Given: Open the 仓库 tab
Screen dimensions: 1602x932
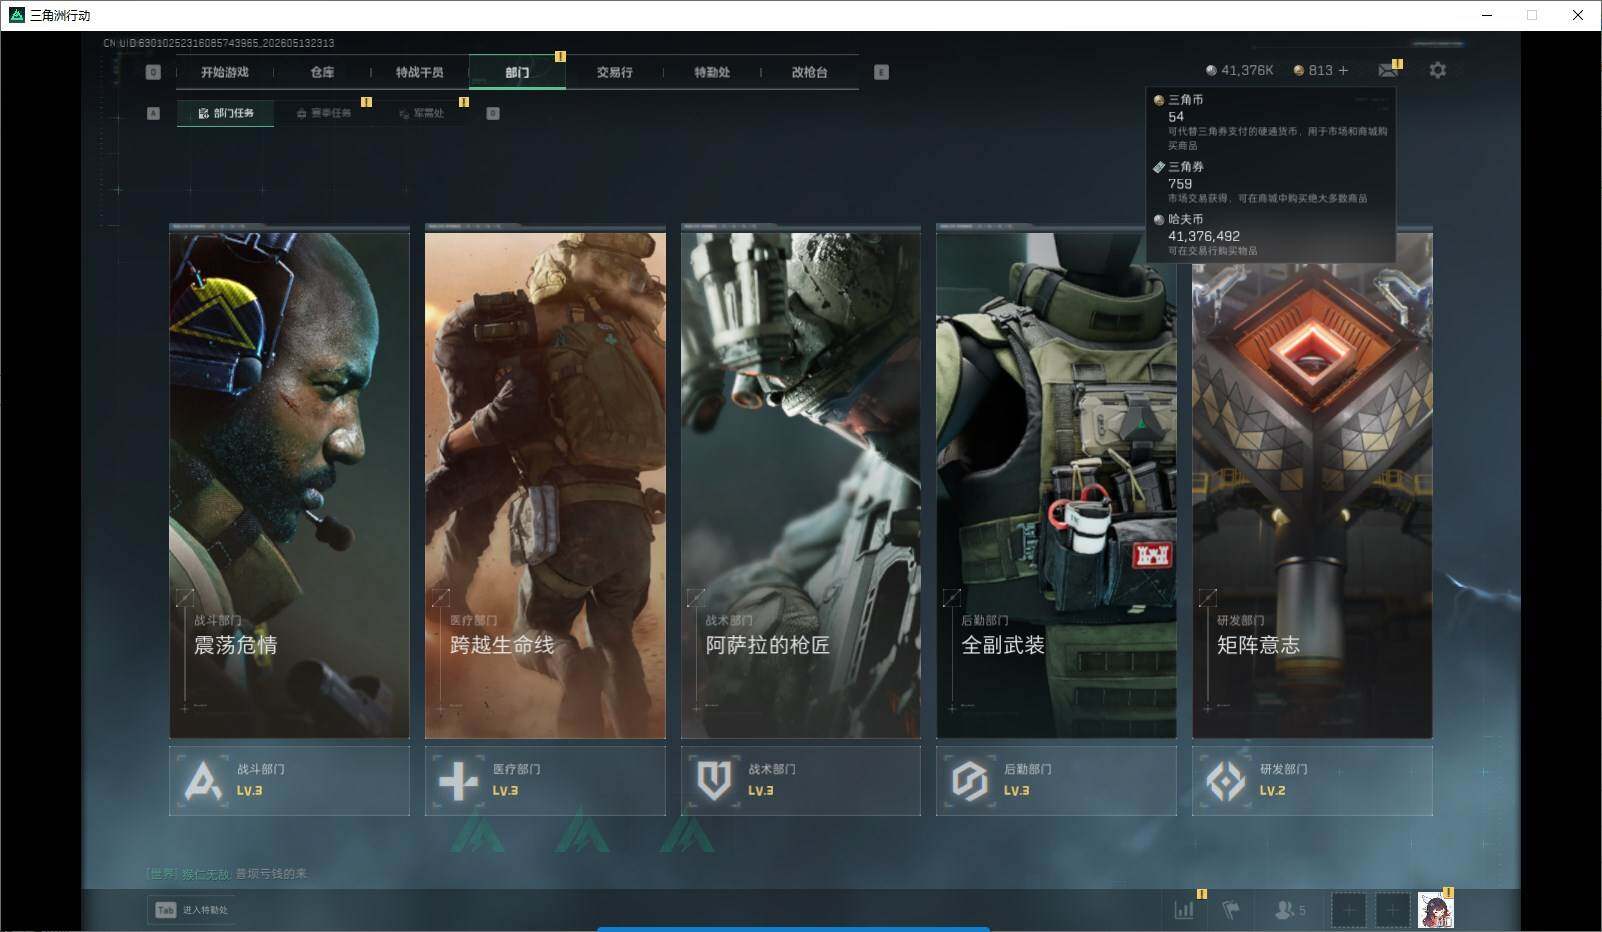Looking at the screenshot, I should pos(322,72).
